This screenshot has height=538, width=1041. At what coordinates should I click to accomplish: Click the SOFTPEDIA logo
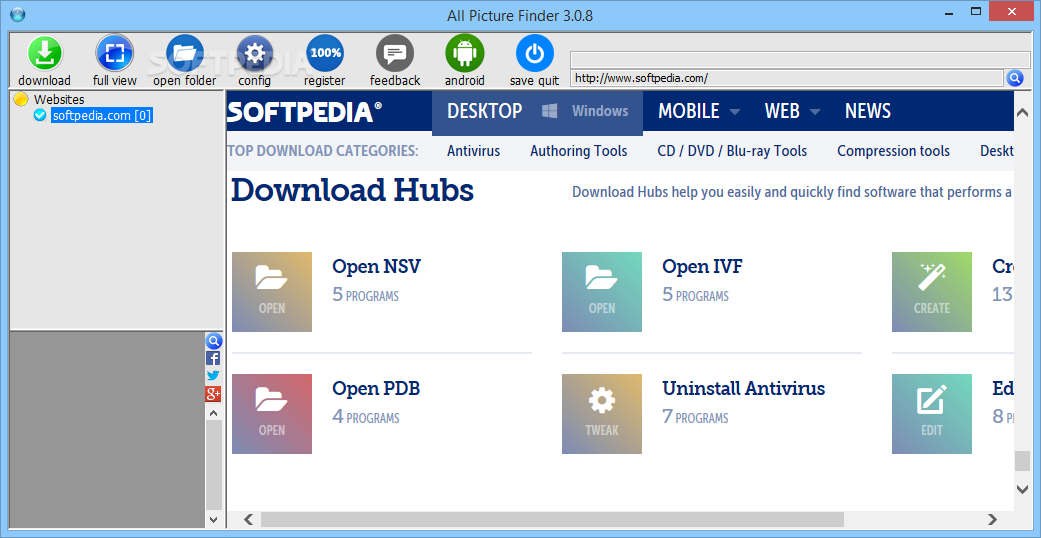click(x=305, y=111)
